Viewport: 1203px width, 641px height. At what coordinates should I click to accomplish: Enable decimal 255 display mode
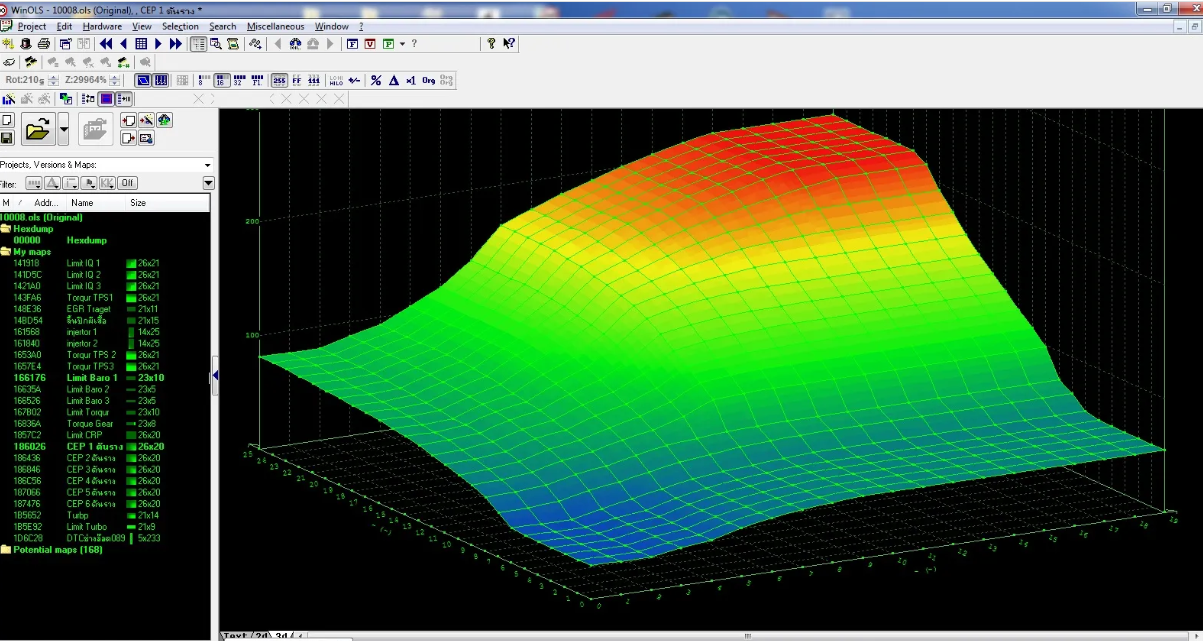pos(281,80)
